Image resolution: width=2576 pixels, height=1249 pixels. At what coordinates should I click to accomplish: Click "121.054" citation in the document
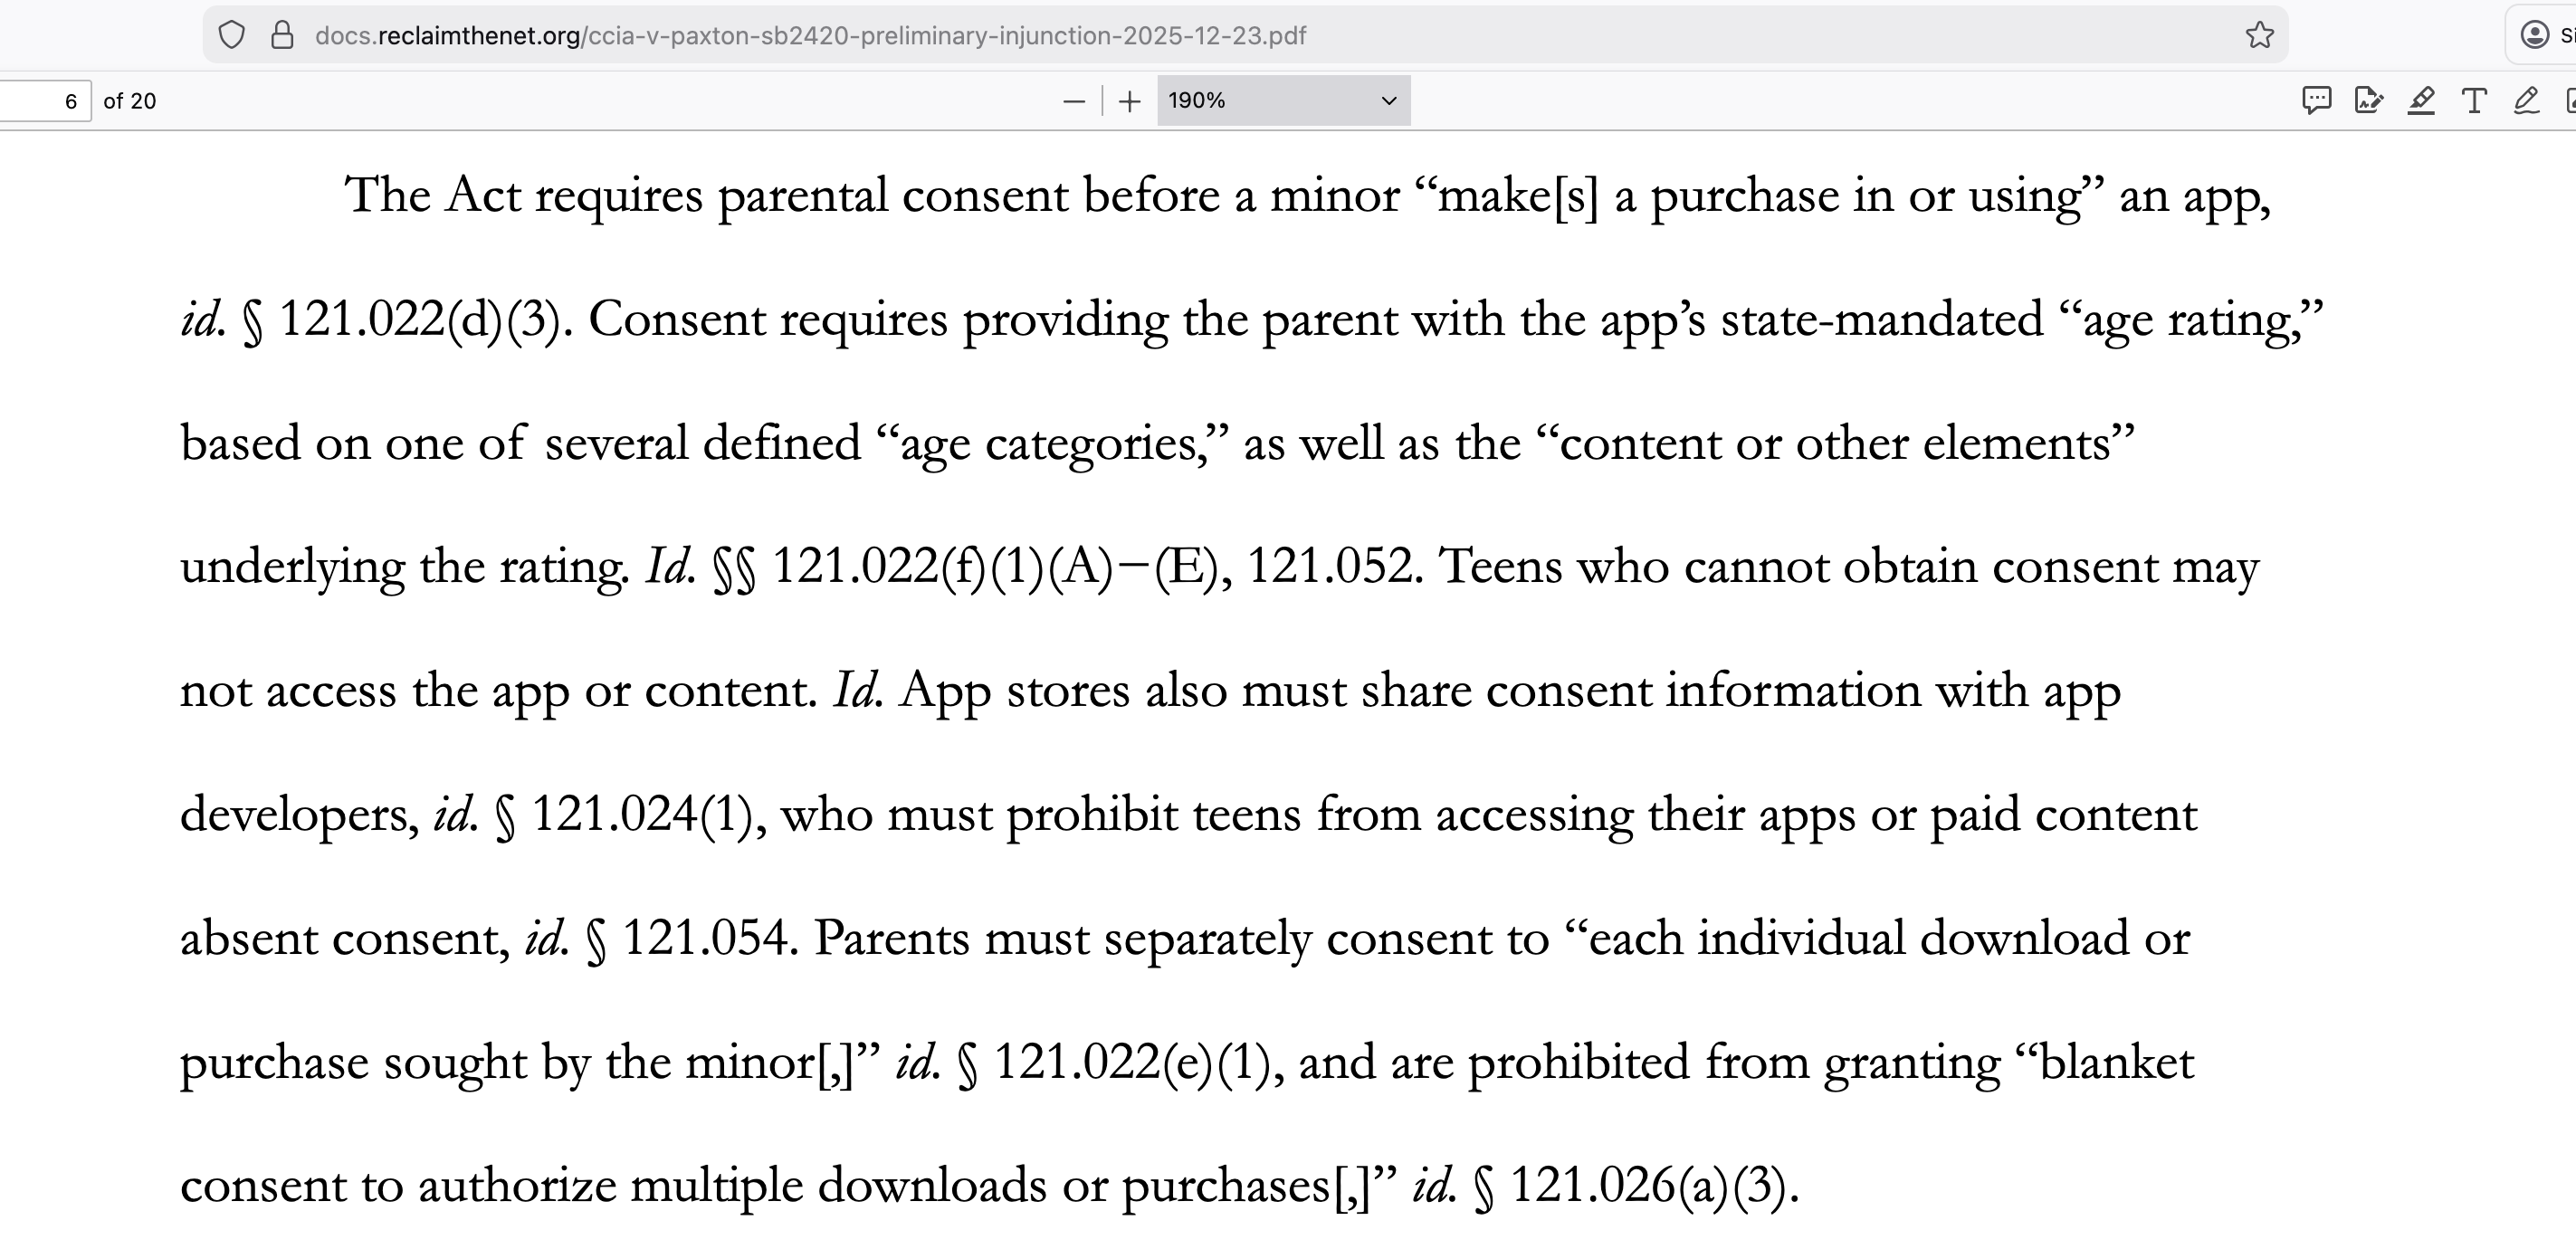point(704,939)
